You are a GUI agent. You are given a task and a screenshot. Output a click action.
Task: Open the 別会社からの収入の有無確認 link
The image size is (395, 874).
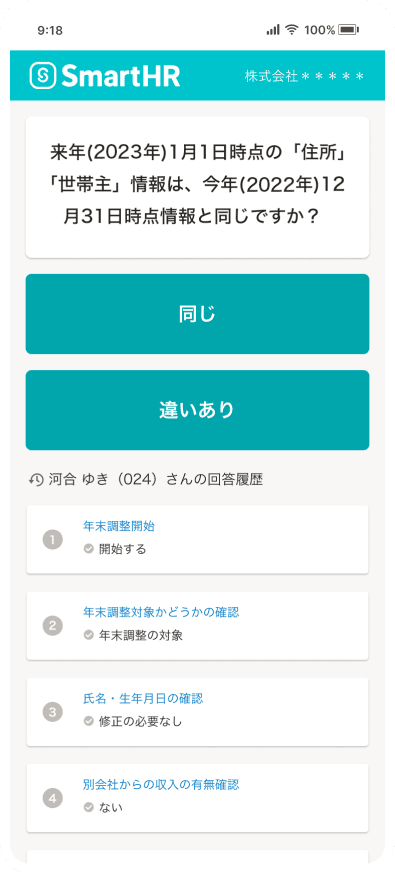161,784
